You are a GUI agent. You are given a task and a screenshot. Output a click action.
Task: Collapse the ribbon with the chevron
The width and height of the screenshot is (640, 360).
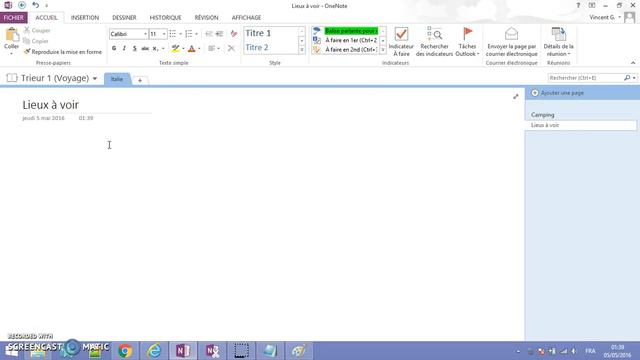tap(633, 63)
